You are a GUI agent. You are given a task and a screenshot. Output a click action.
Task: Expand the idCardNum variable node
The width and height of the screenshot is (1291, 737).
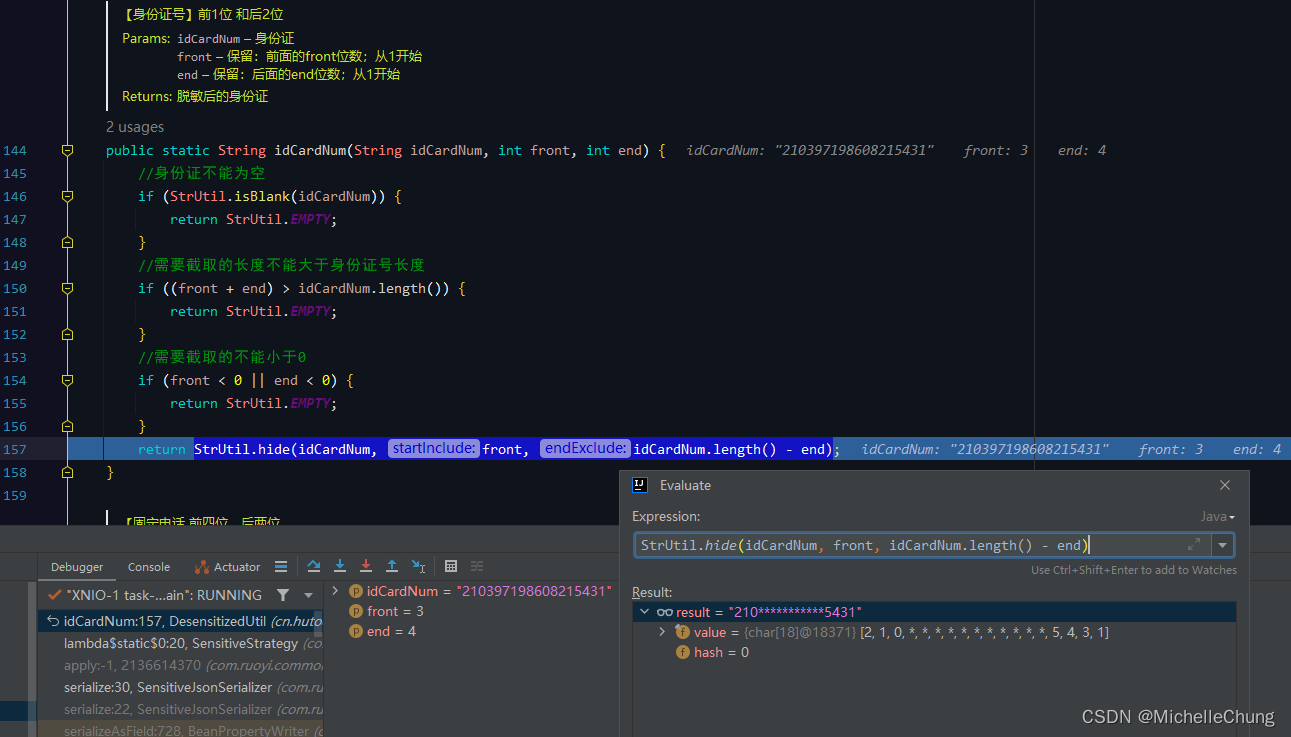(x=336, y=591)
